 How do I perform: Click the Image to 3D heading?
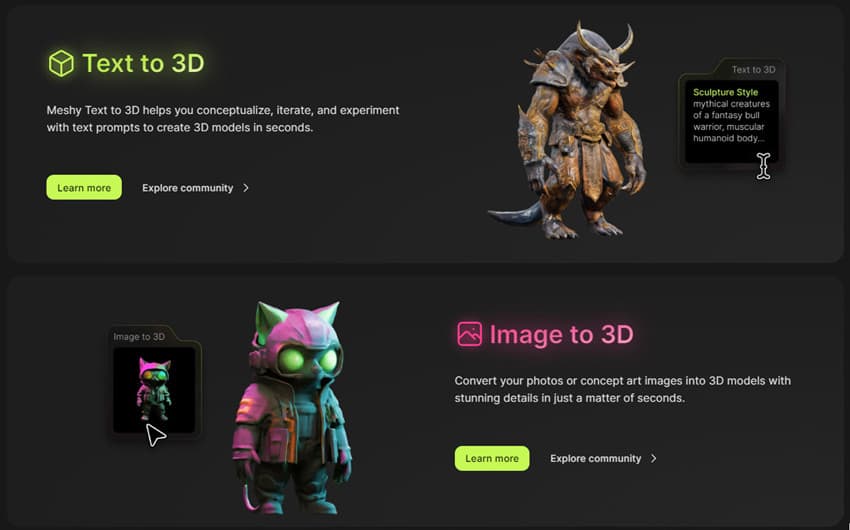point(561,334)
